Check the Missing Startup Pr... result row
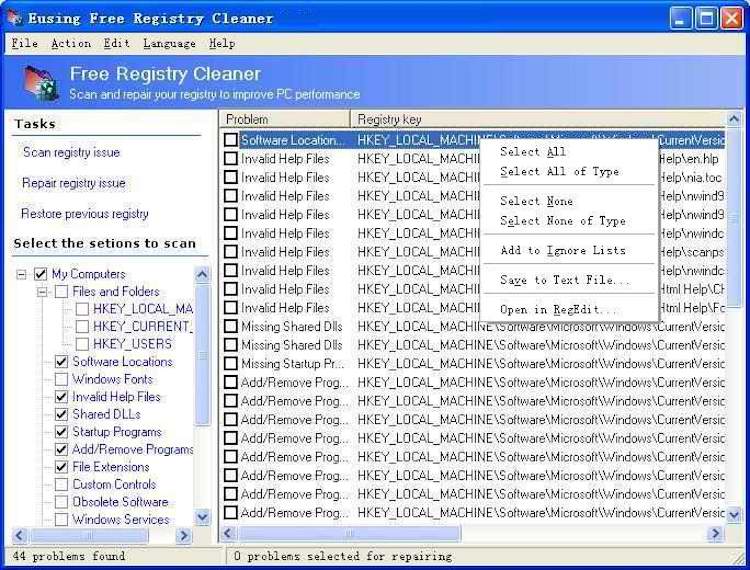 [231, 364]
